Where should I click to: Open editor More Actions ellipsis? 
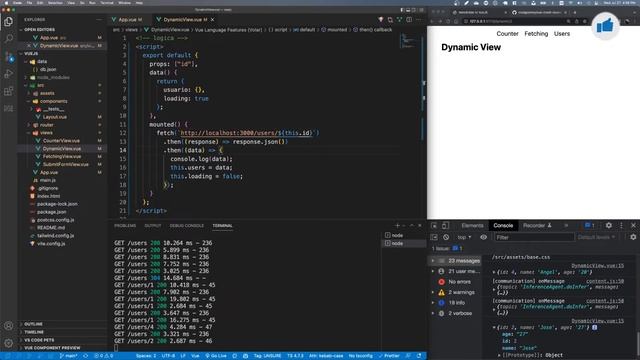[x=419, y=20]
